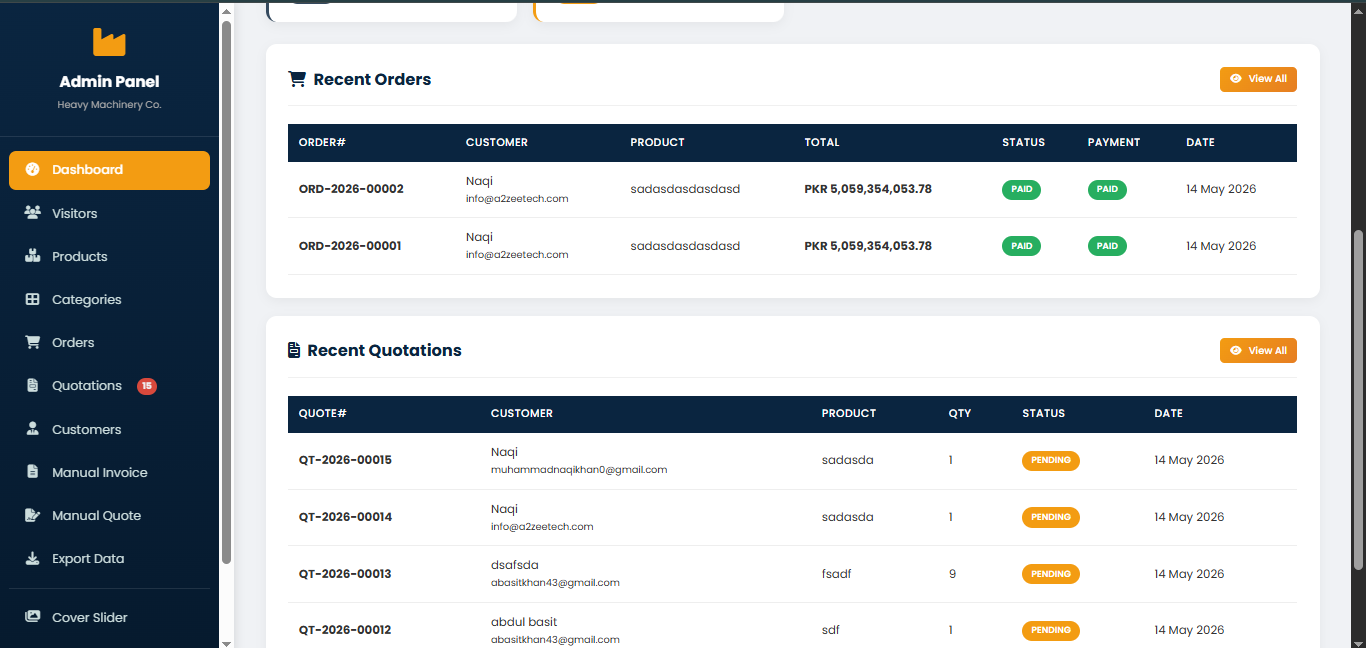Screen dimensions: 1366x648
Task: Select Export Data in the sidebar
Action: tap(109, 558)
